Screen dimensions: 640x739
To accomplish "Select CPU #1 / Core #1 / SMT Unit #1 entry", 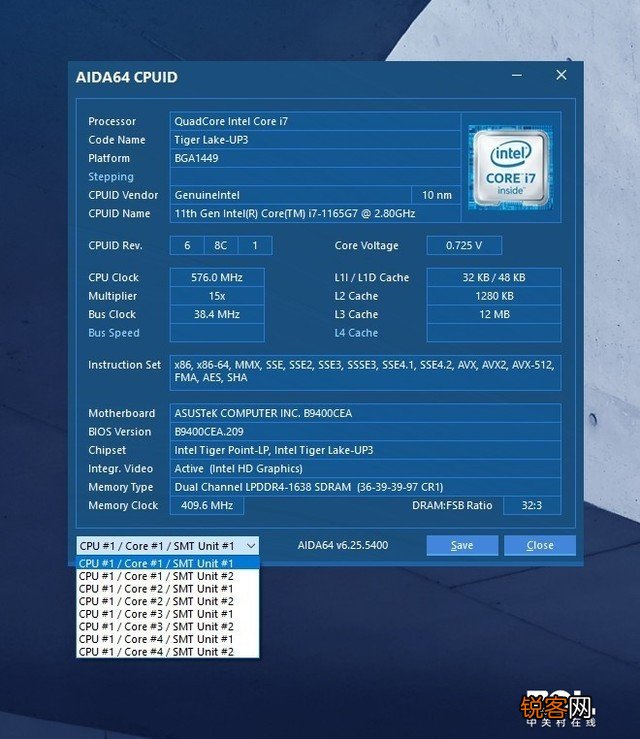I will tap(167, 563).
